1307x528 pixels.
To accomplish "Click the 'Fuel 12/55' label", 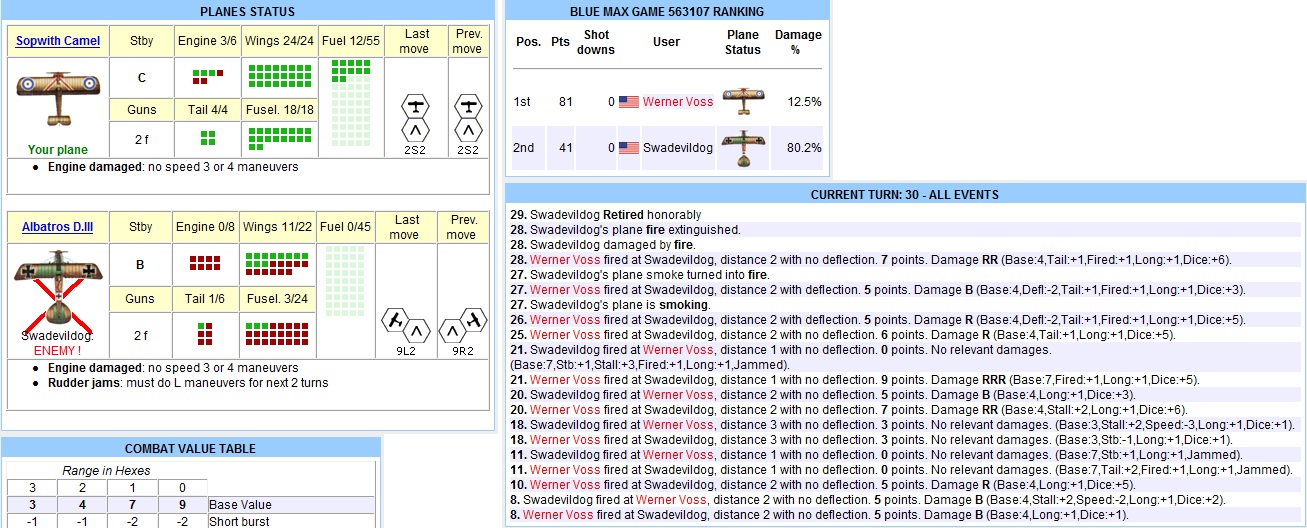I will (351, 41).
